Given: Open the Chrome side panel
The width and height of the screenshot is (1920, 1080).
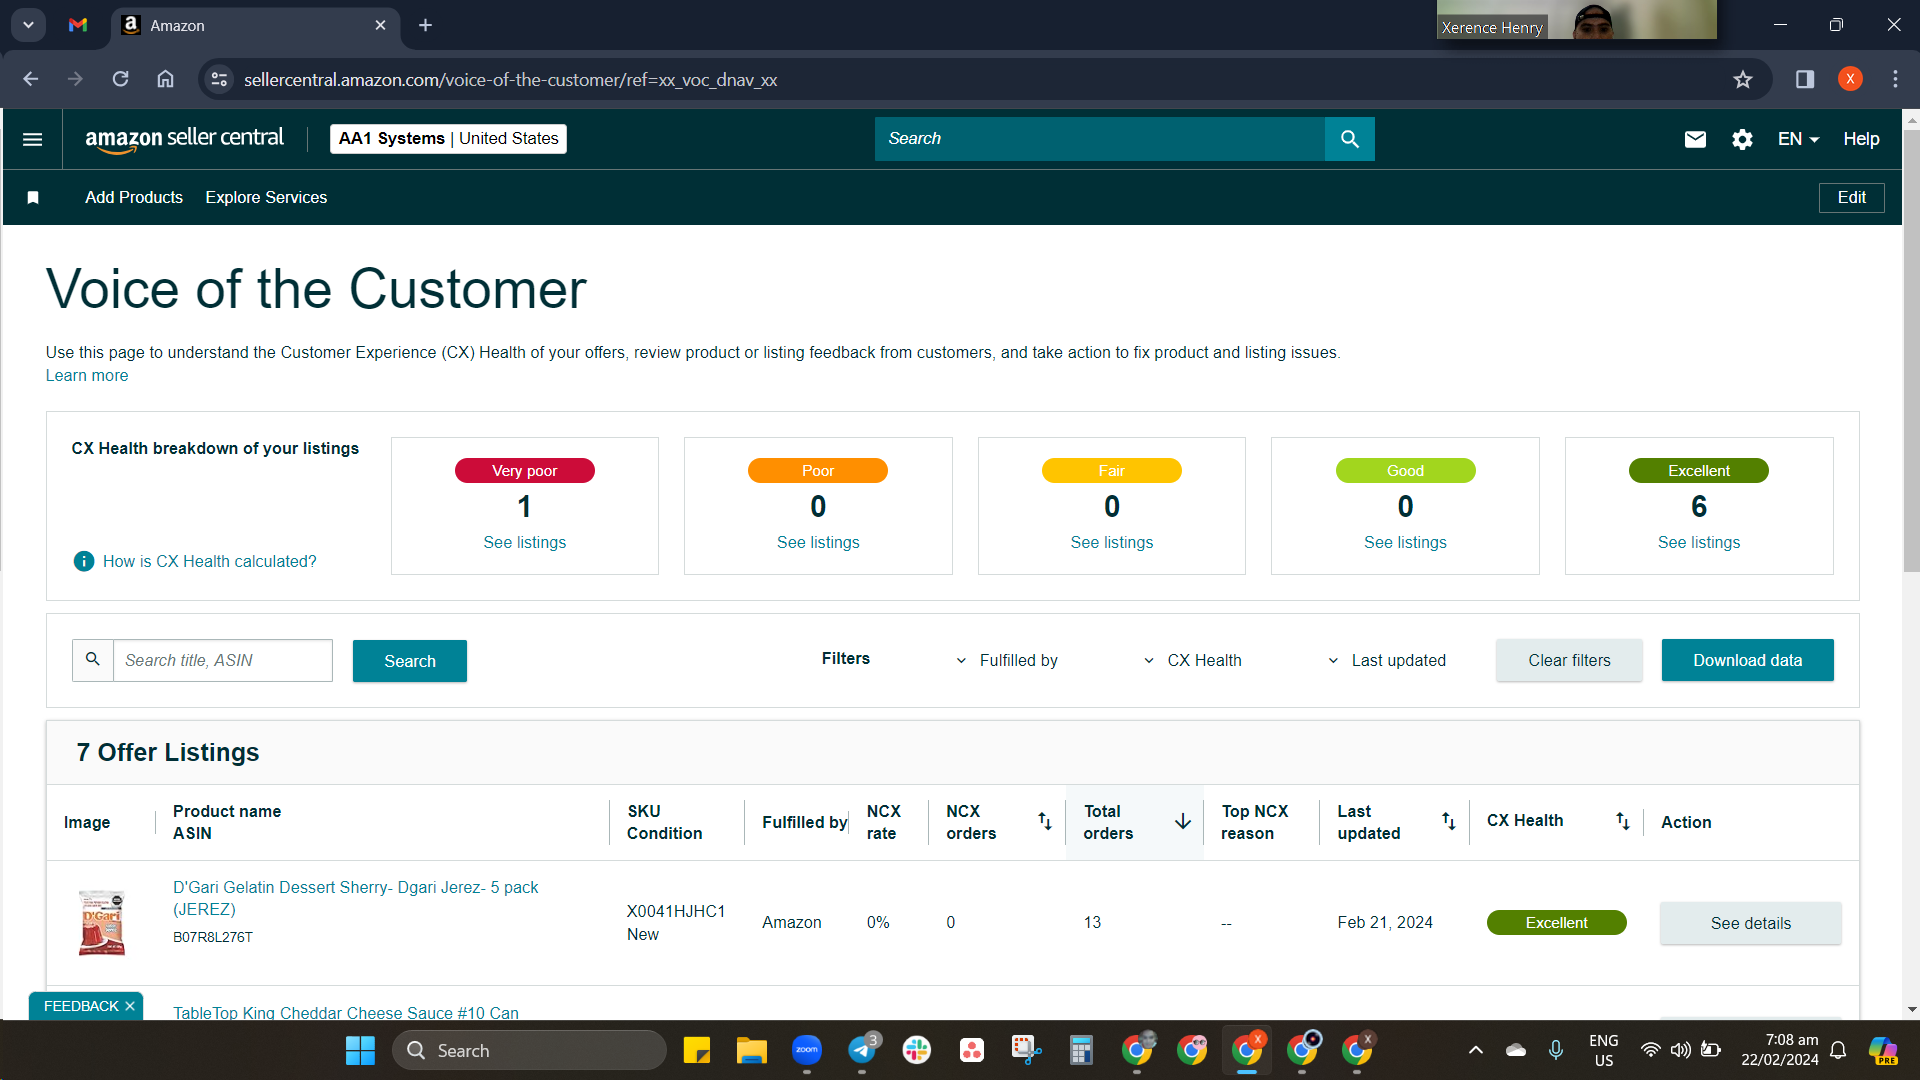Looking at the screenshot, I should 1805,79.
